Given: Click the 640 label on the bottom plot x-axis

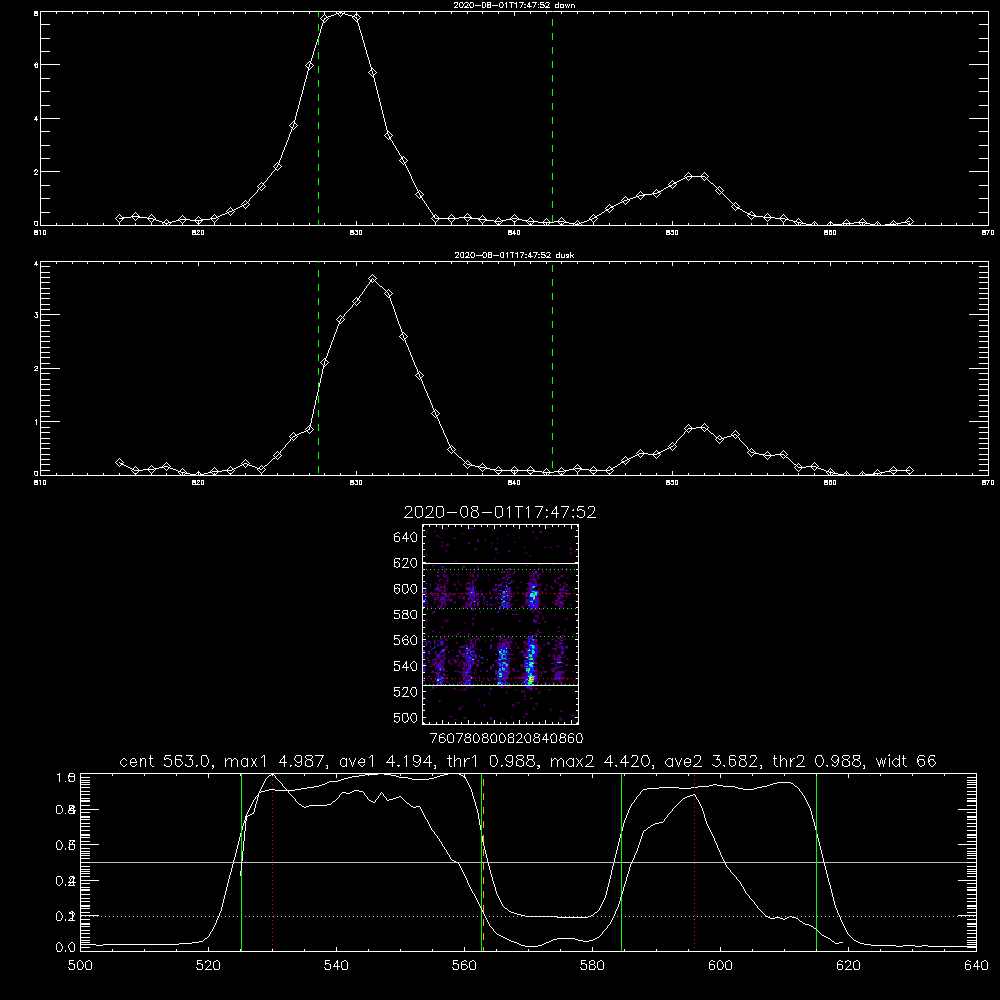Looking at the screenshot, I should pyautogui.click(x=976, y=966).
